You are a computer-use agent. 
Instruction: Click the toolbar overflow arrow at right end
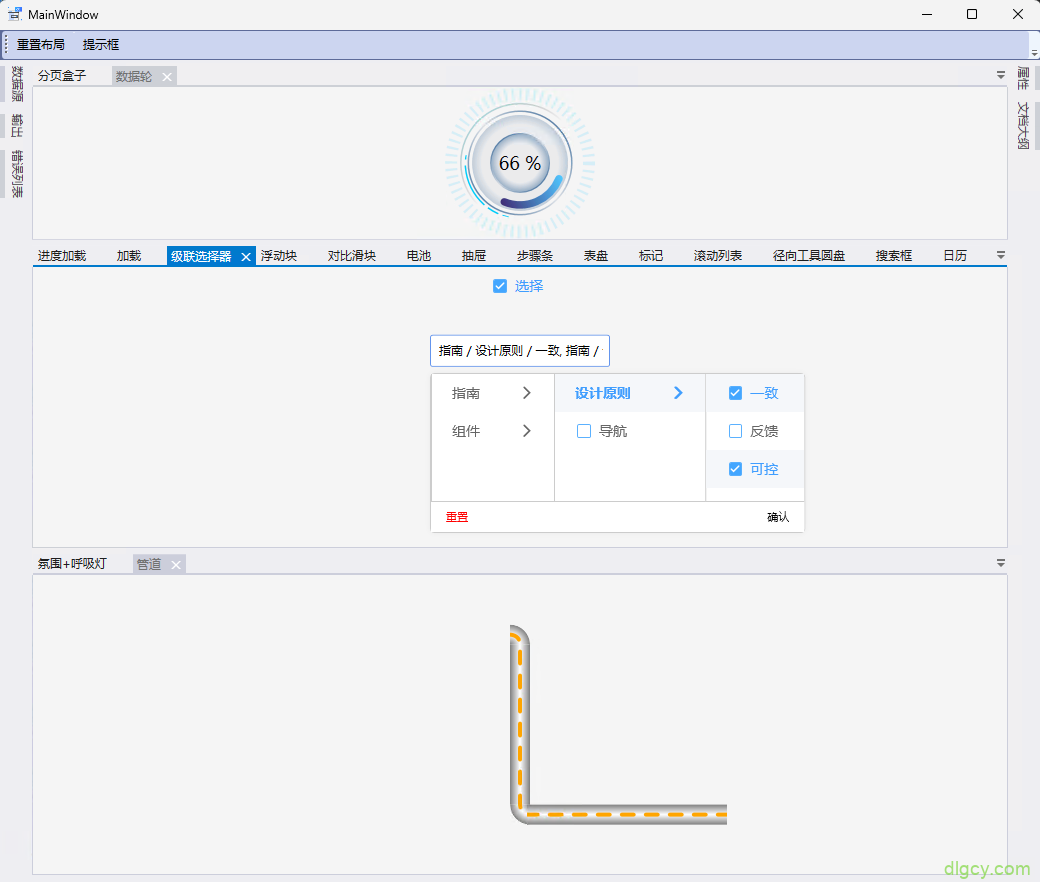1034,51
